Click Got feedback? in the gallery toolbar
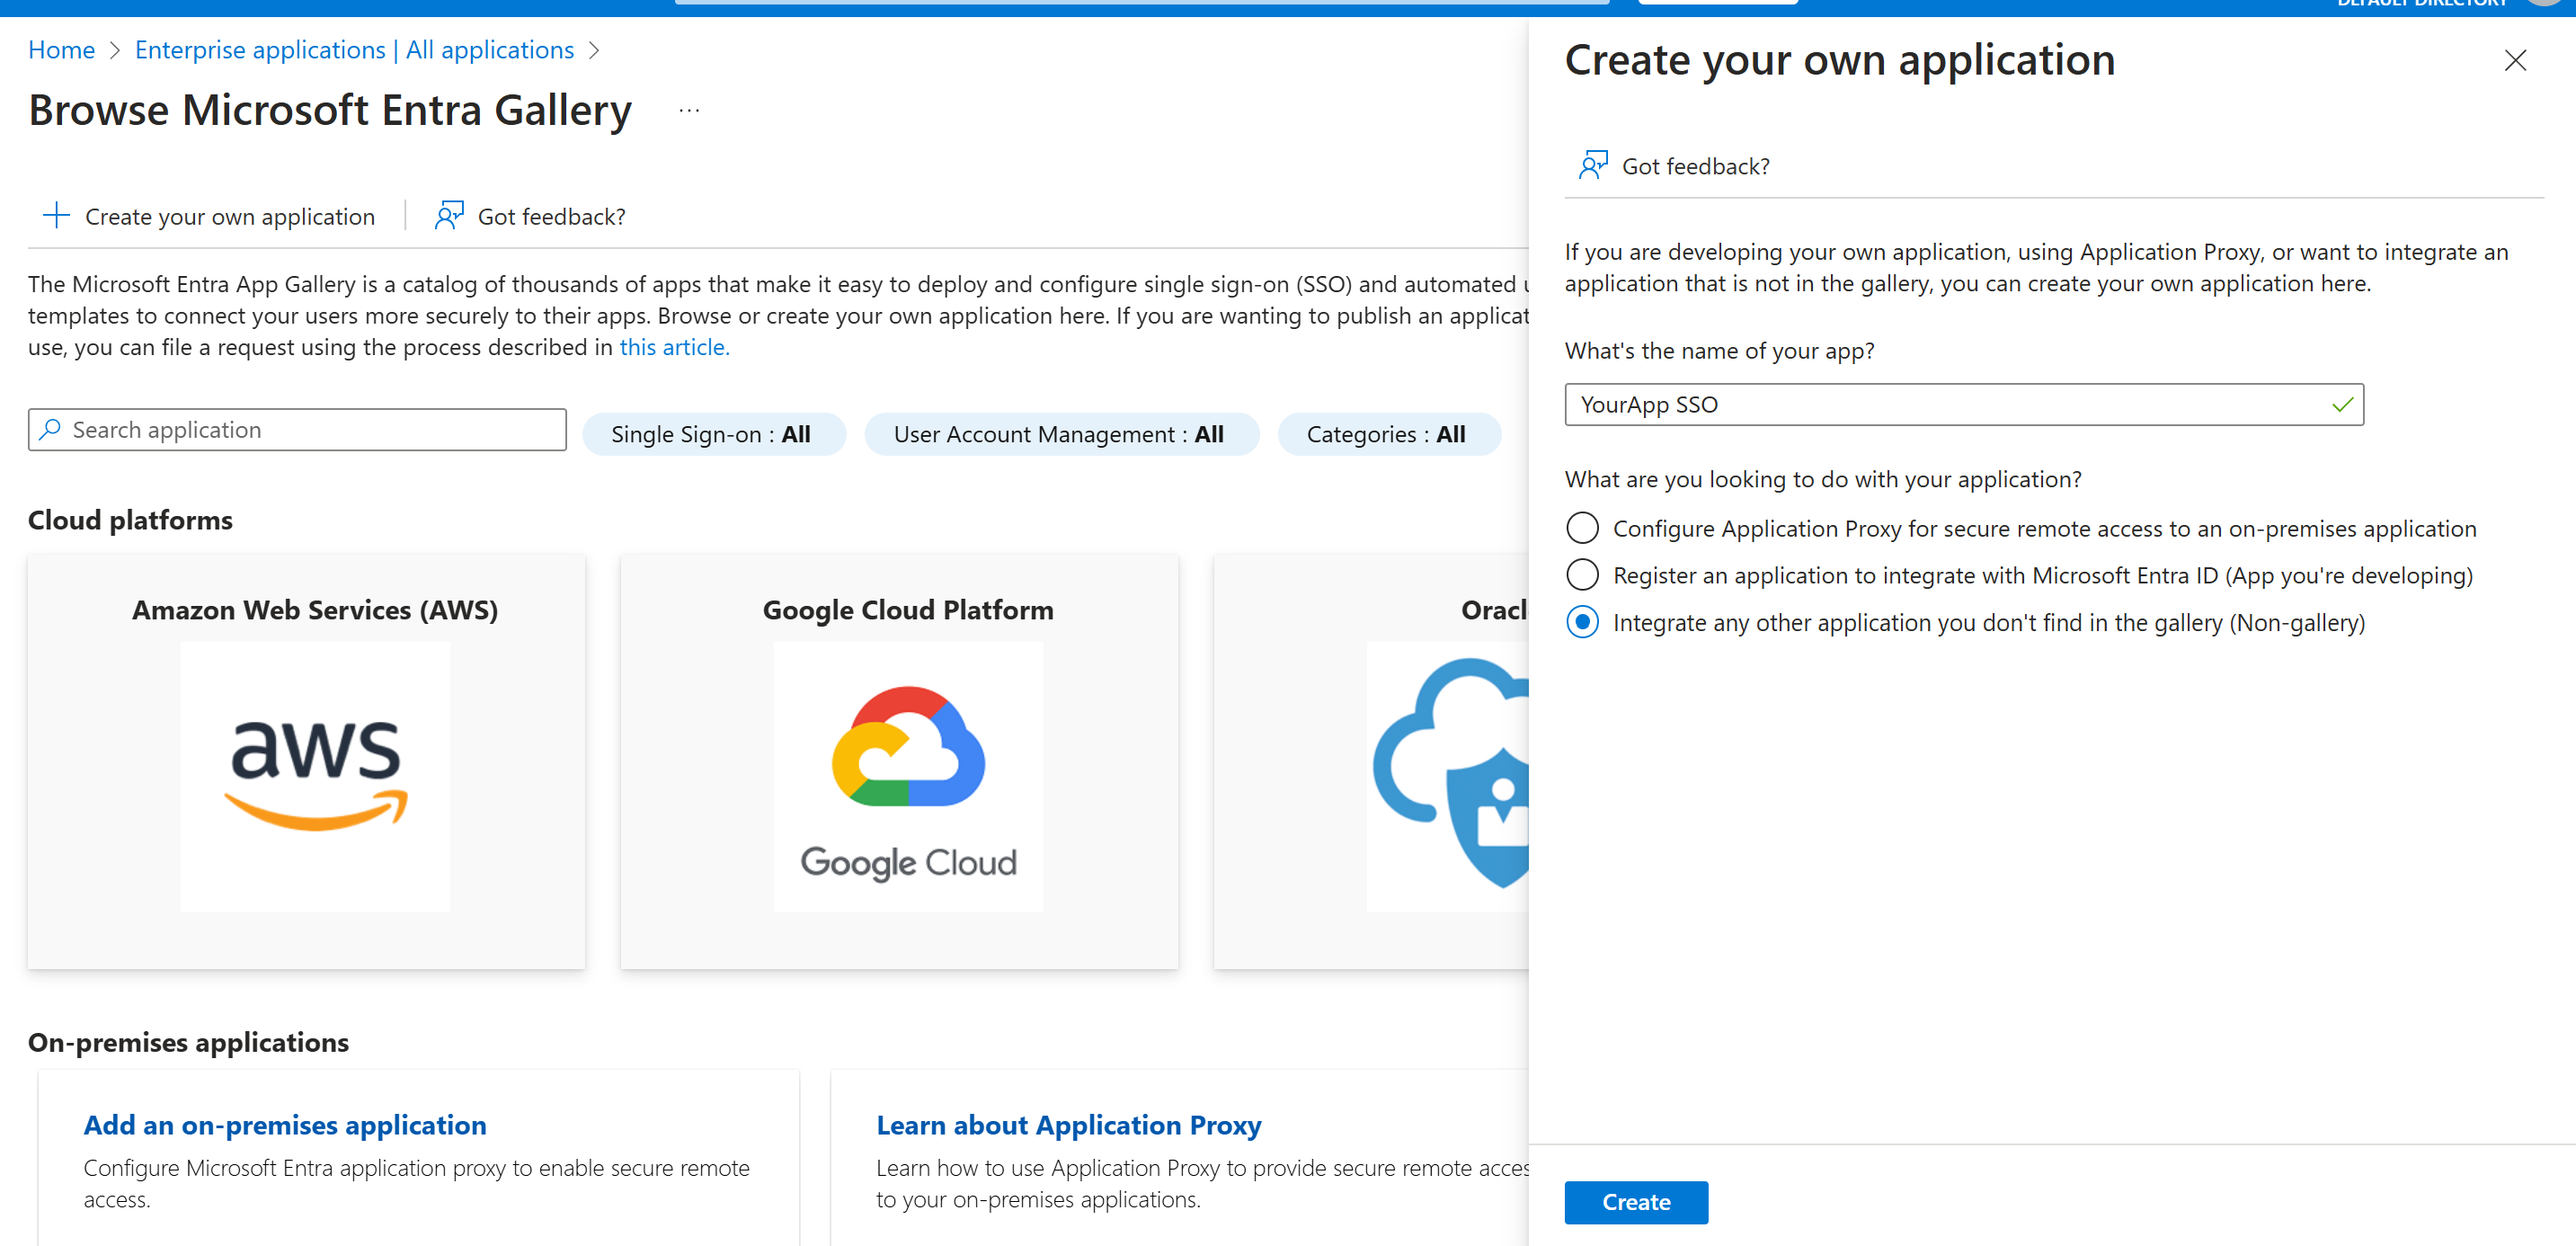Viewport: 2576px width, 1246px height. [530, 216]
